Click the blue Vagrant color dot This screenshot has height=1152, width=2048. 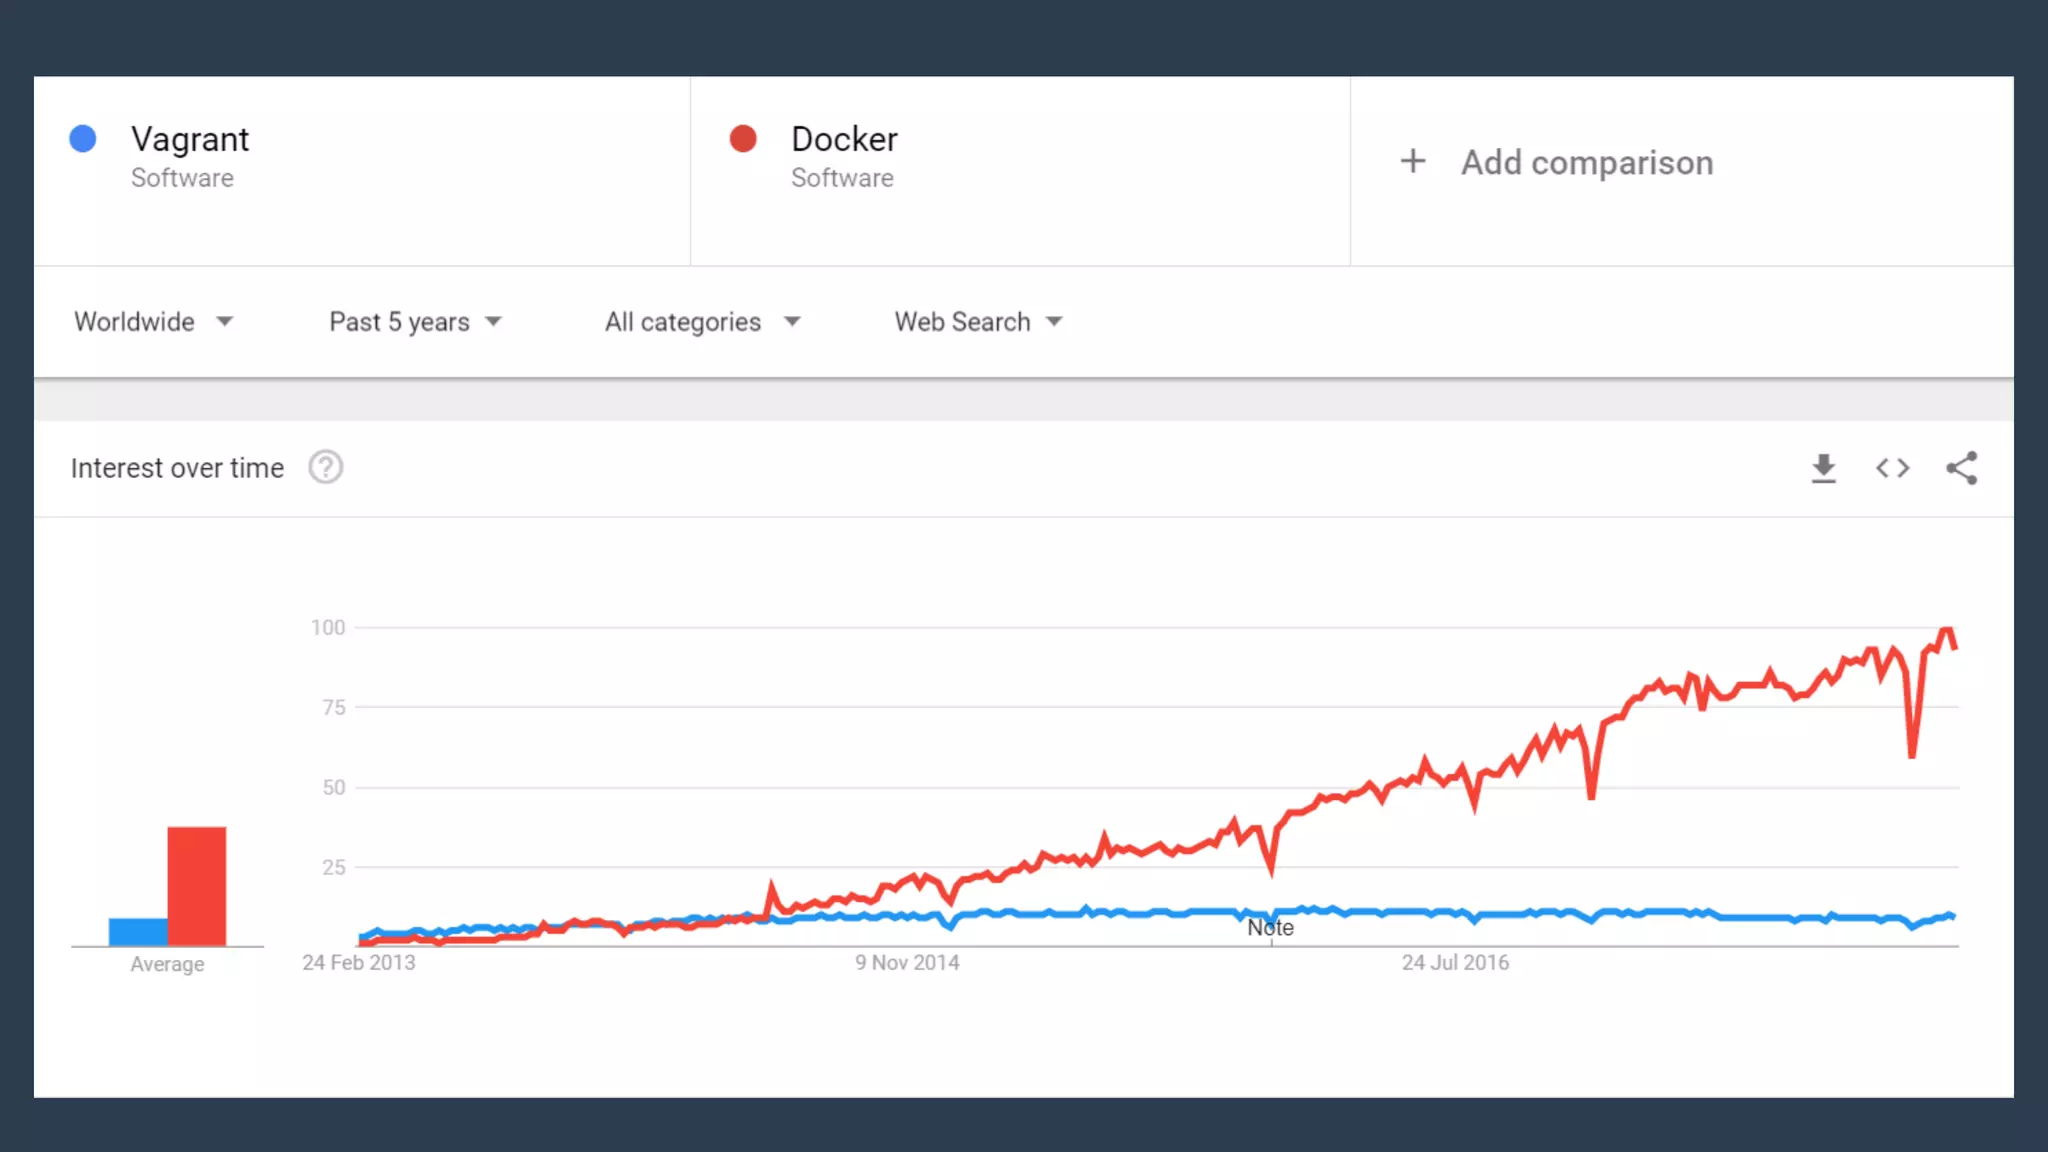[83, 139]
